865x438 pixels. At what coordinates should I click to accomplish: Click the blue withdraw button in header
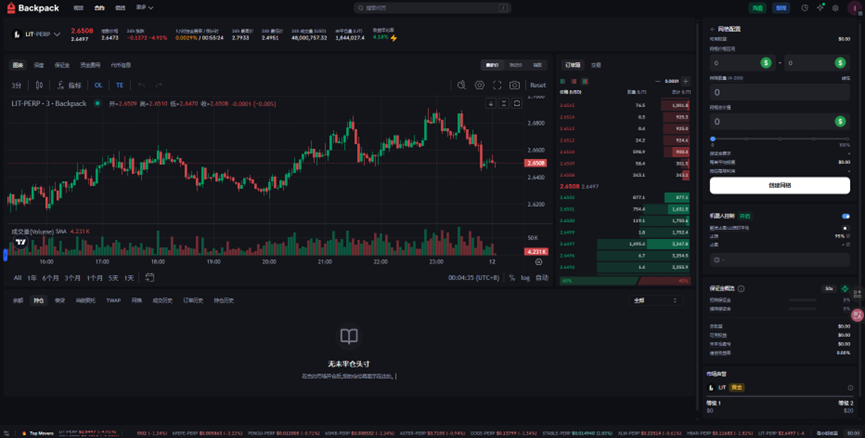click(781, 8)
